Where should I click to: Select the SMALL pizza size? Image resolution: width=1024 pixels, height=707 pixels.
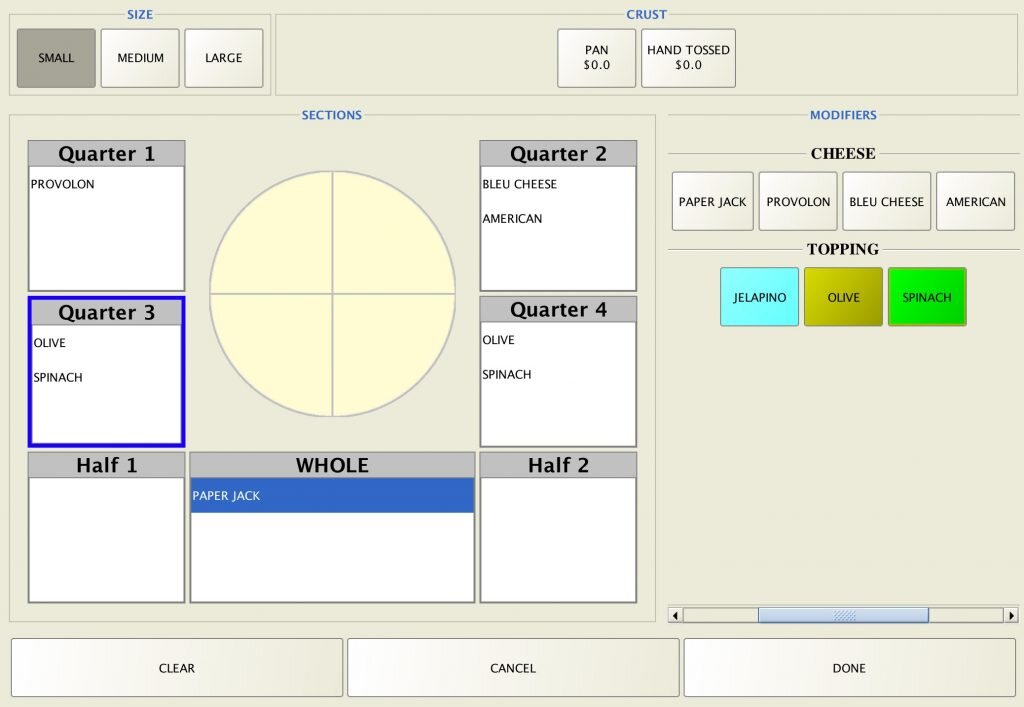pos(56,58)
